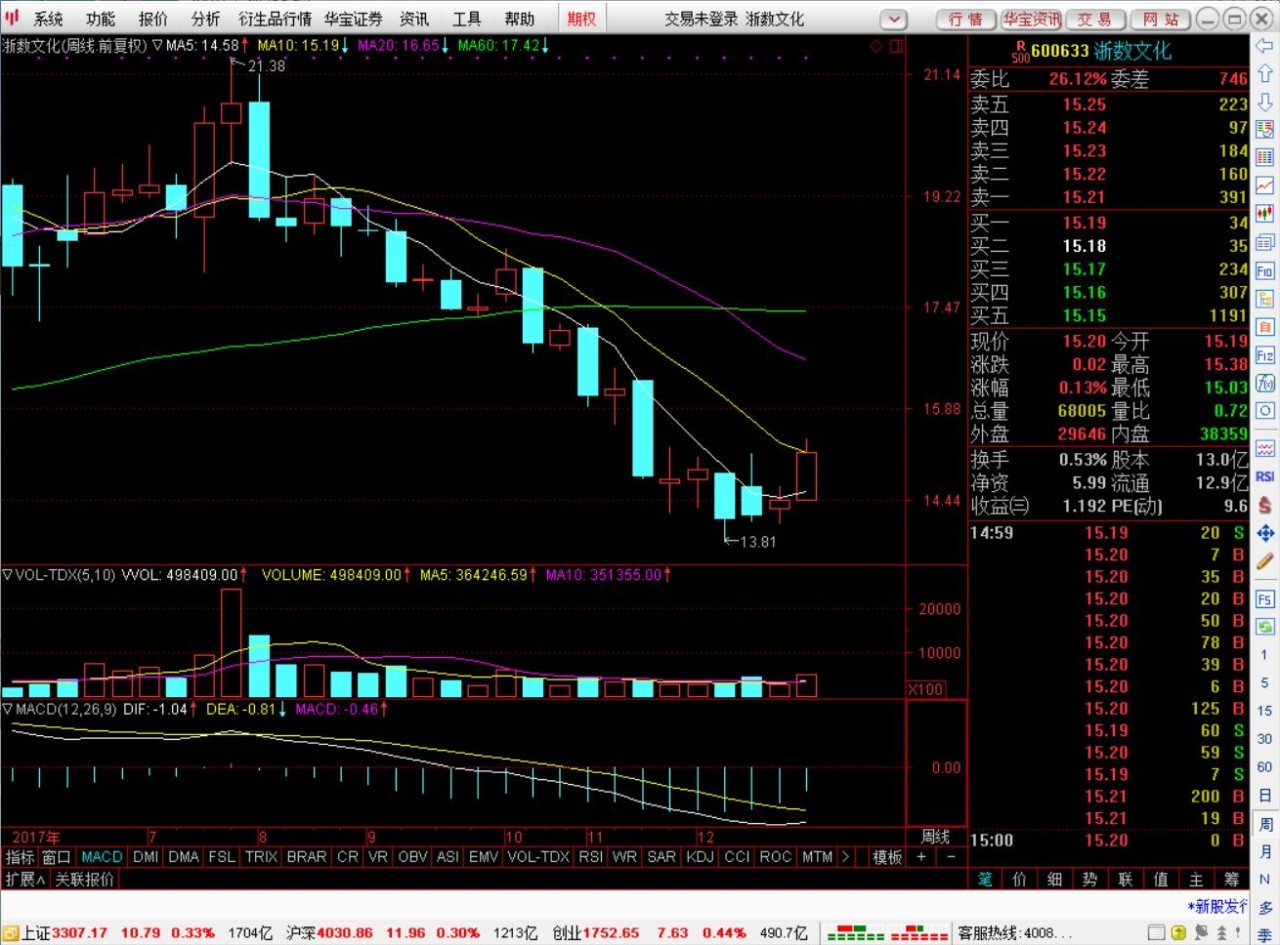
Task: Open the 功能 menu
Action: (100, 19)
